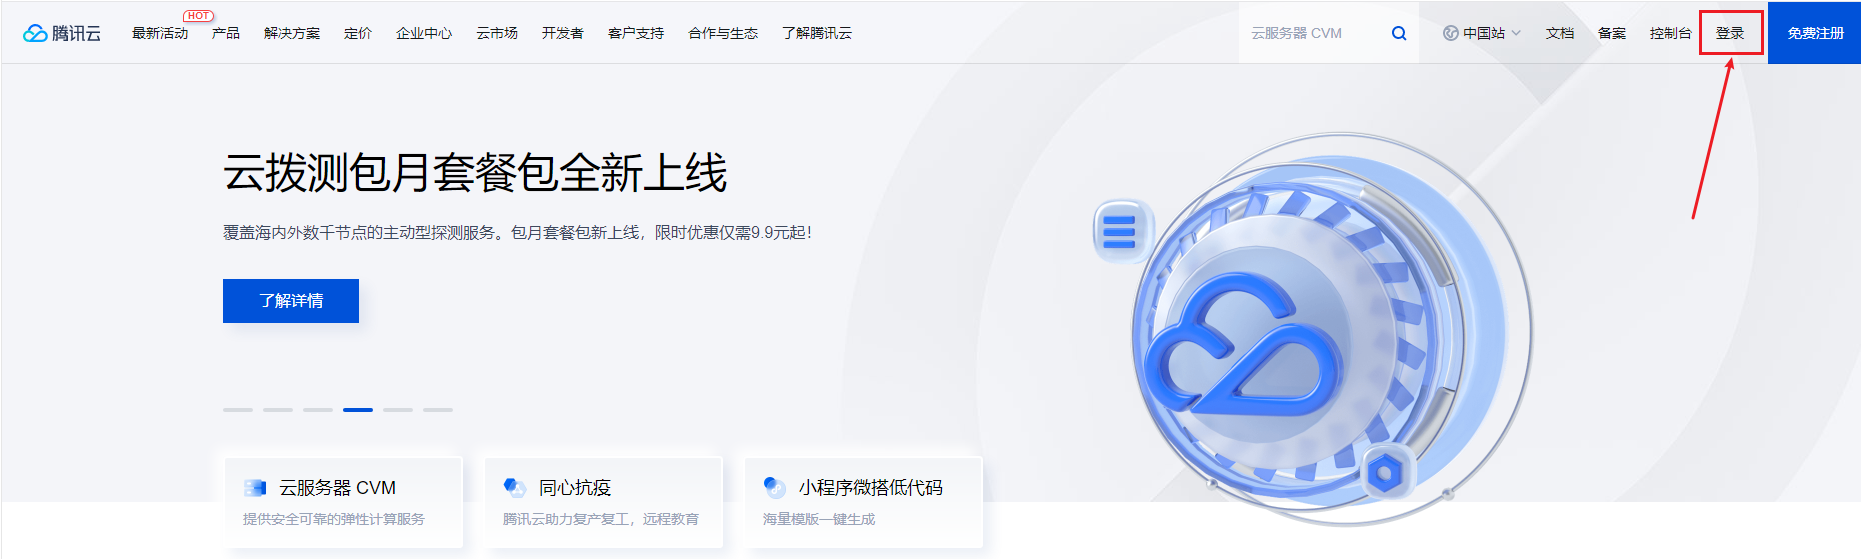Viewport: 1861px width, 559px height.
Task: Open the 小程序微搭低代码 card title
Action: (871, 488)
